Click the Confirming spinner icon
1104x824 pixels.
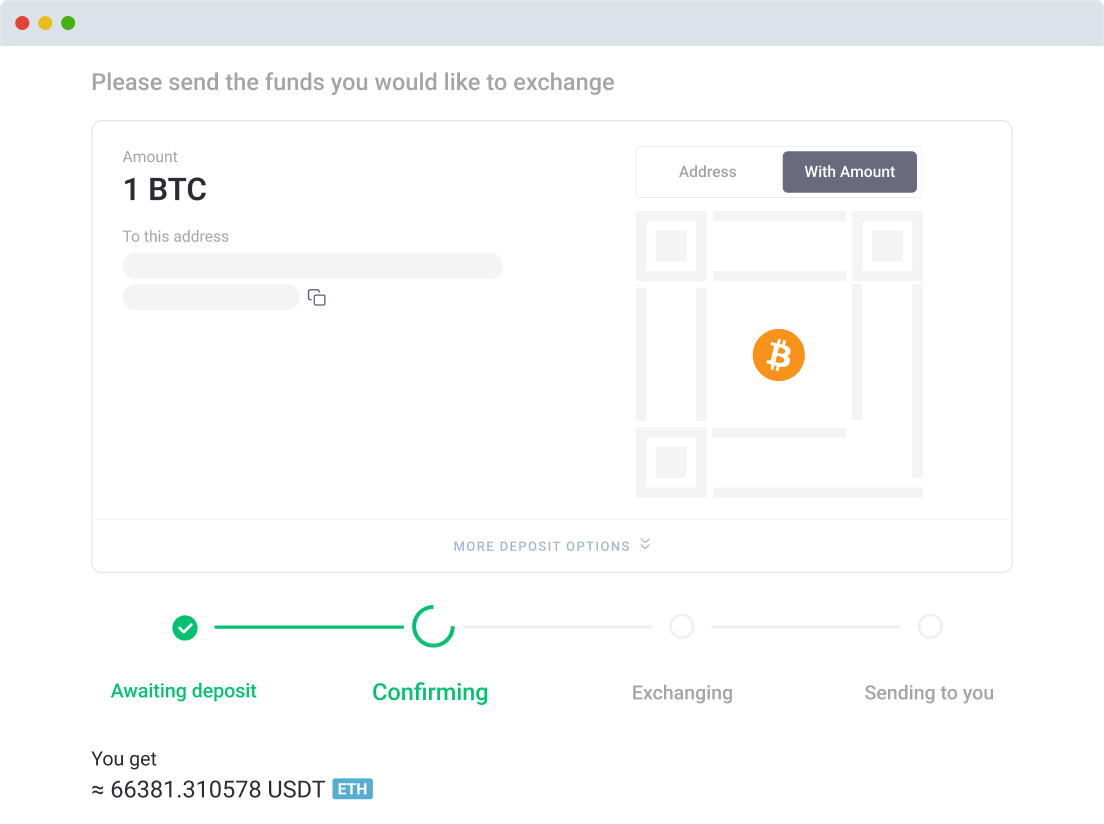432,626
